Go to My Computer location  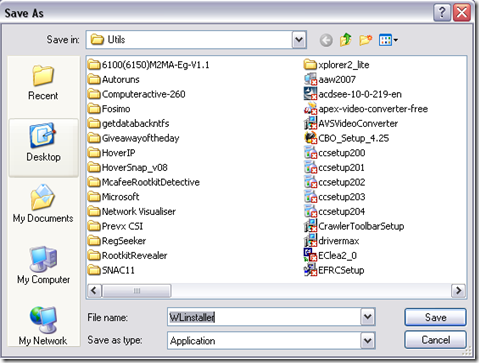pos(43,266)
